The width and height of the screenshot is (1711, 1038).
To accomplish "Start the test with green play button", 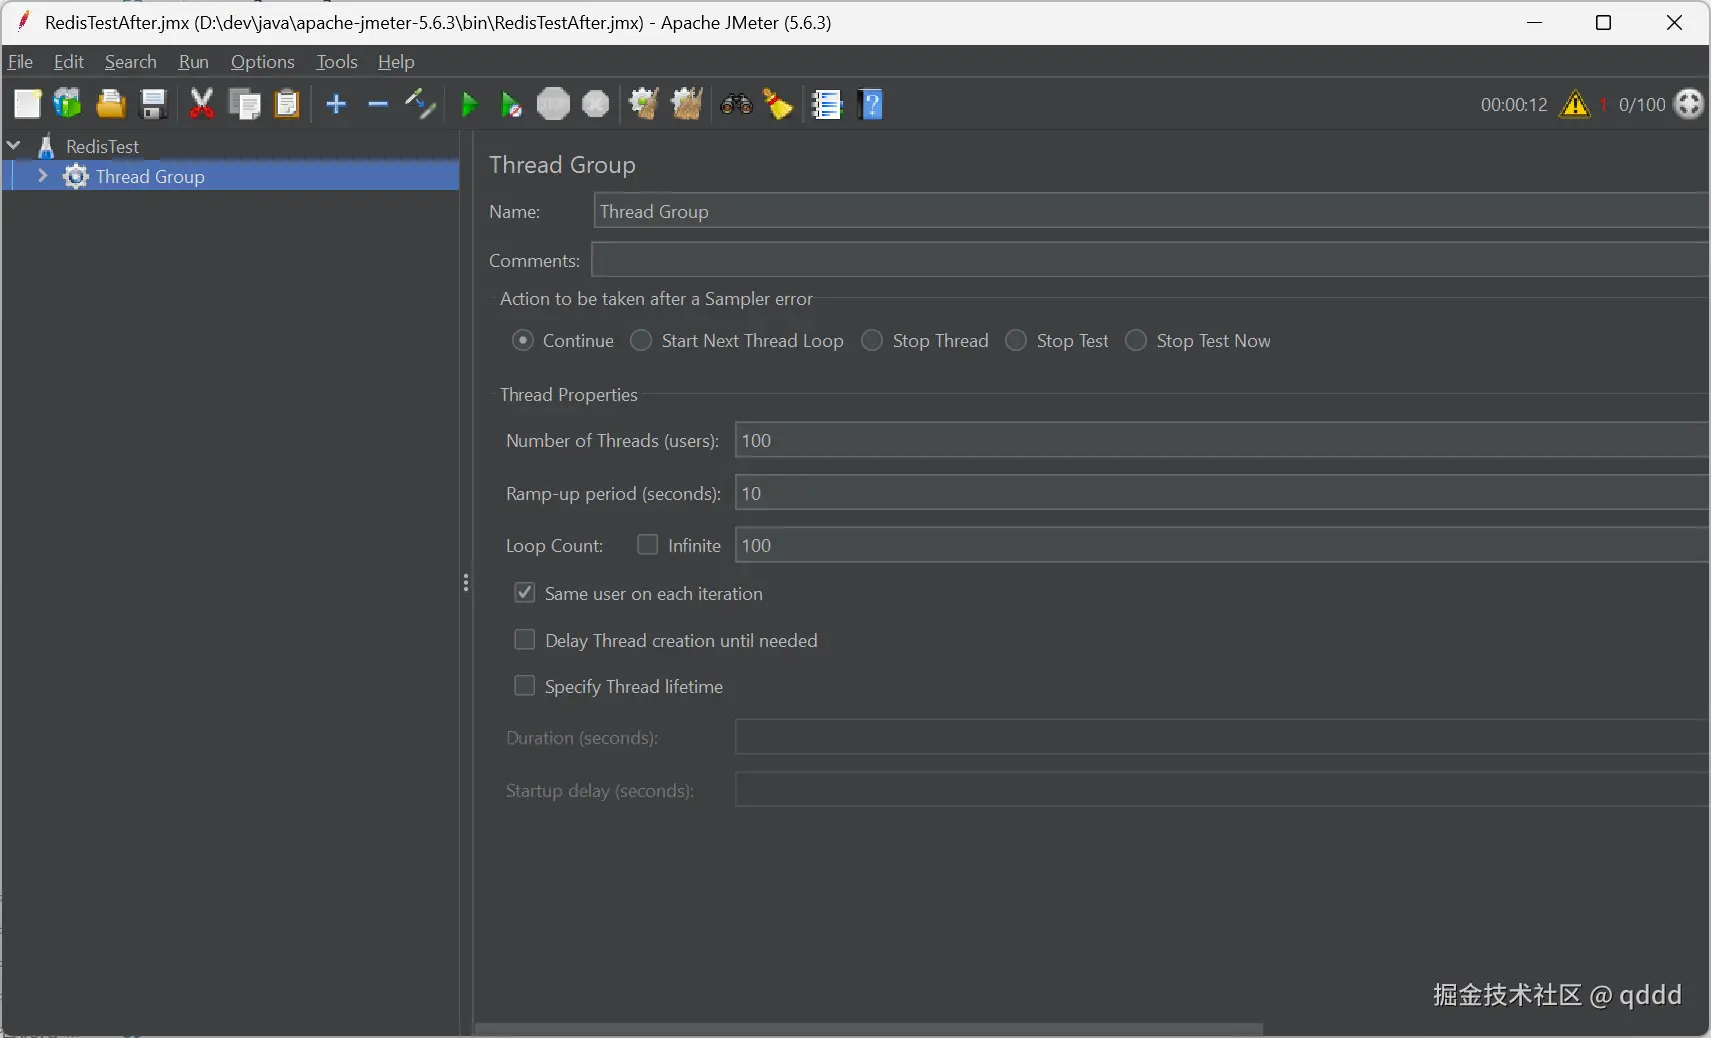I will 469,104.
